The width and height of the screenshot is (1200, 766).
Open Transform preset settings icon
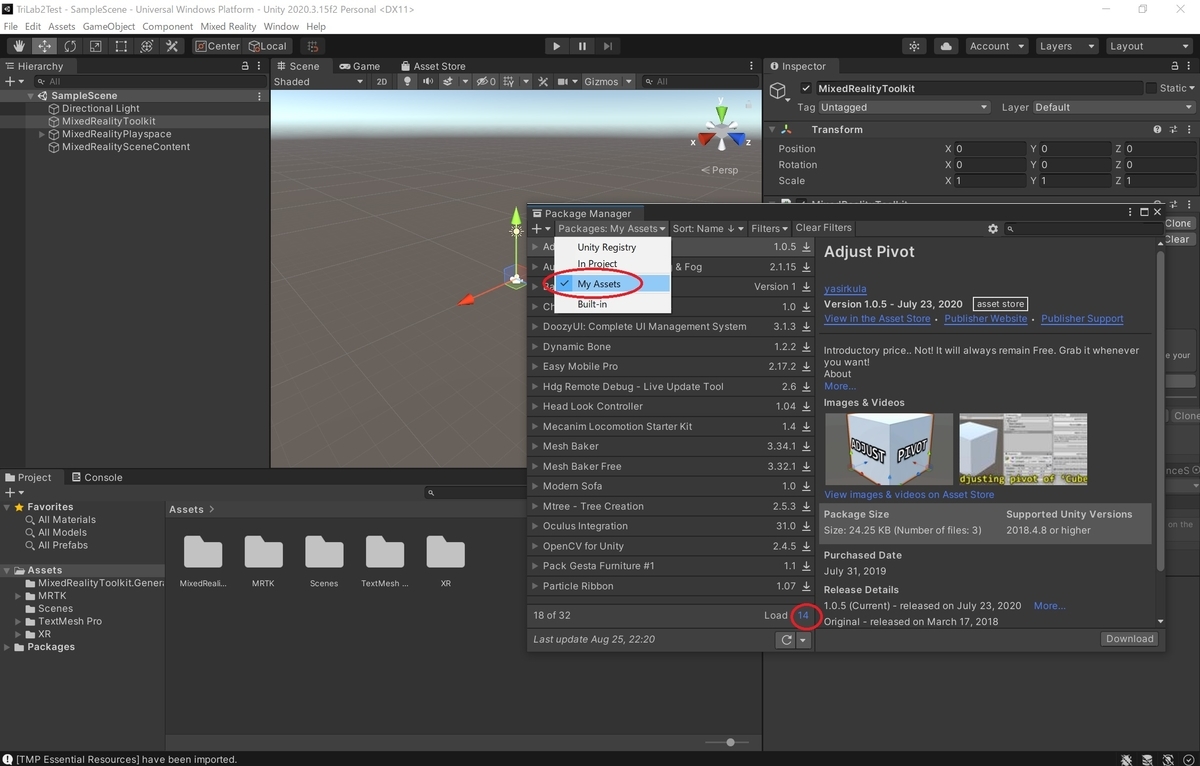click(x=1172, y=130)
